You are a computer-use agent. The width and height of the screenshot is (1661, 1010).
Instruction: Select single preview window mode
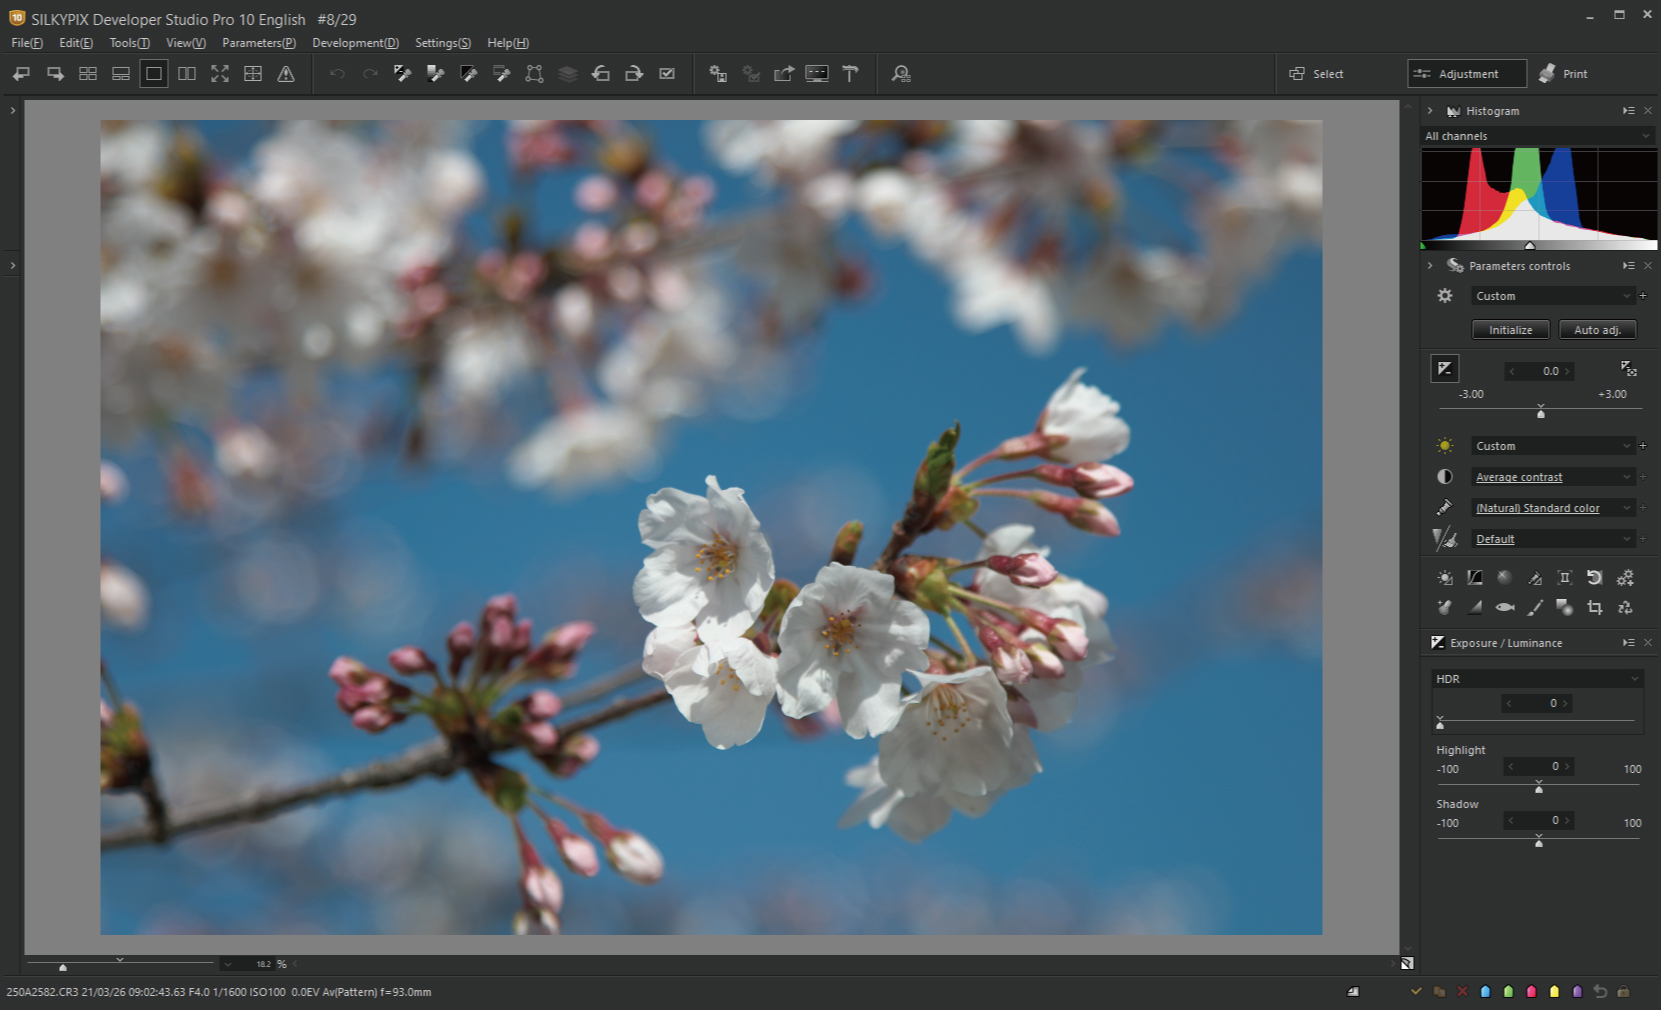[x=154, y=74]
